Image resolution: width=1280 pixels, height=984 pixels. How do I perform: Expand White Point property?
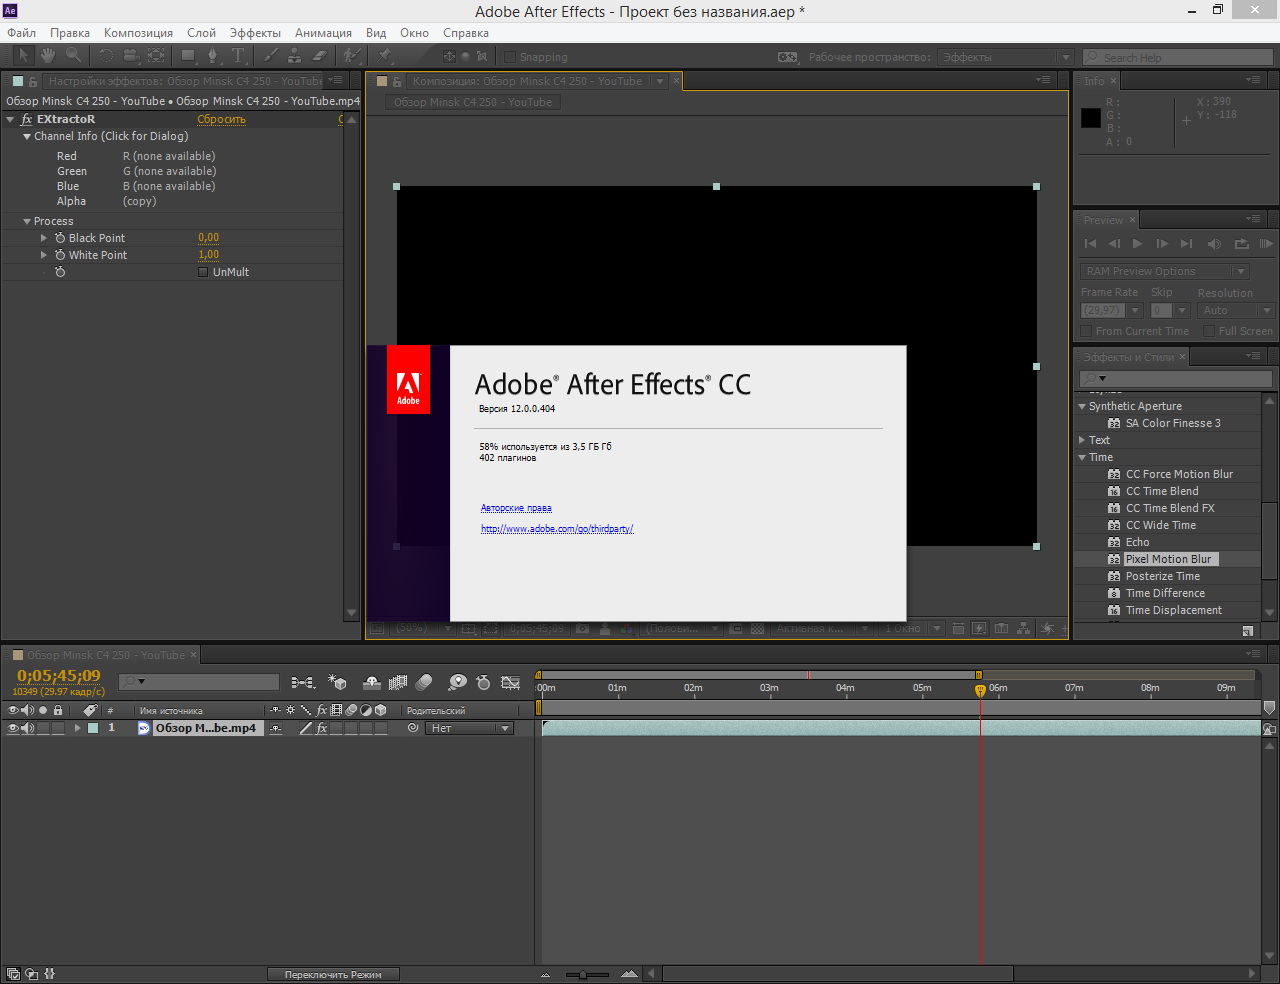click(44, 255)
